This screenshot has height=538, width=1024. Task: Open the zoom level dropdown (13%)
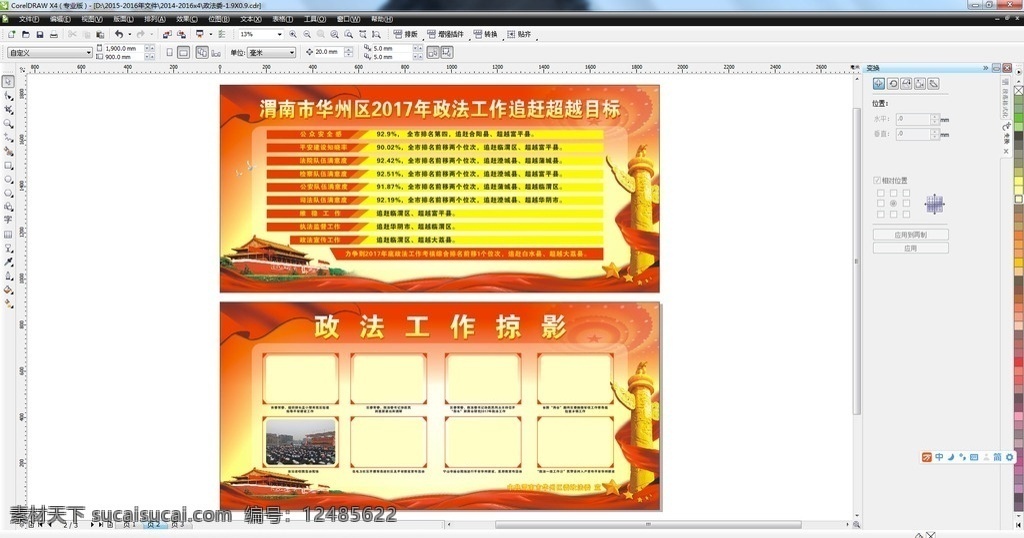(x=280, y=34)
